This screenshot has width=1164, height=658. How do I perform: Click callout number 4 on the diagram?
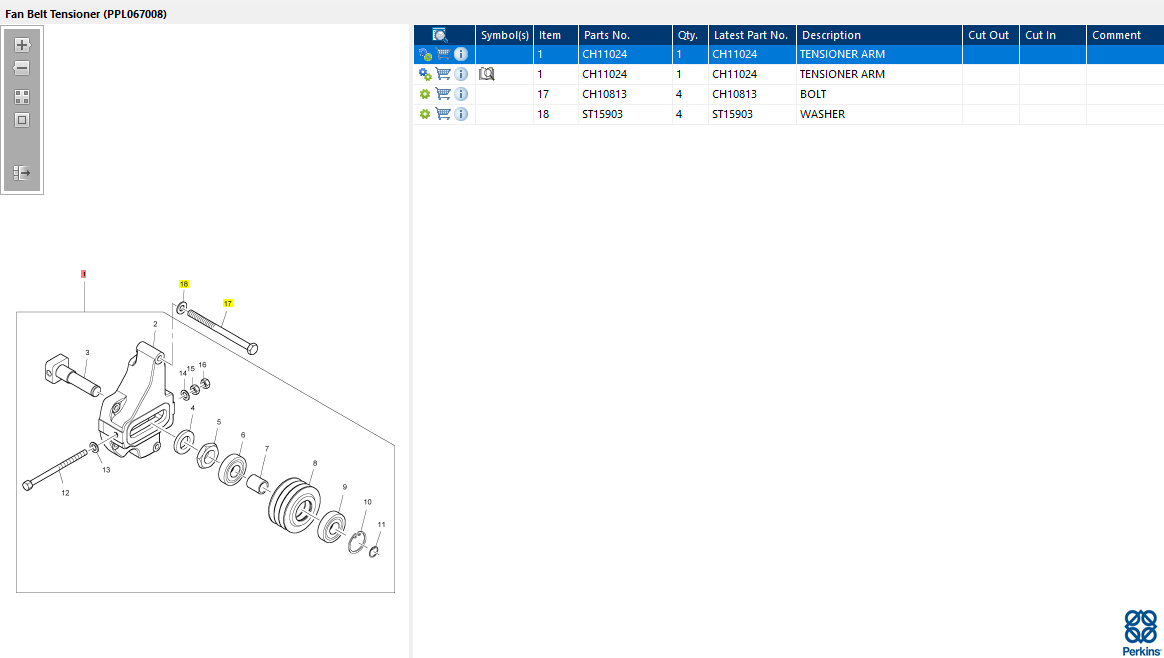tap(192, 408)
